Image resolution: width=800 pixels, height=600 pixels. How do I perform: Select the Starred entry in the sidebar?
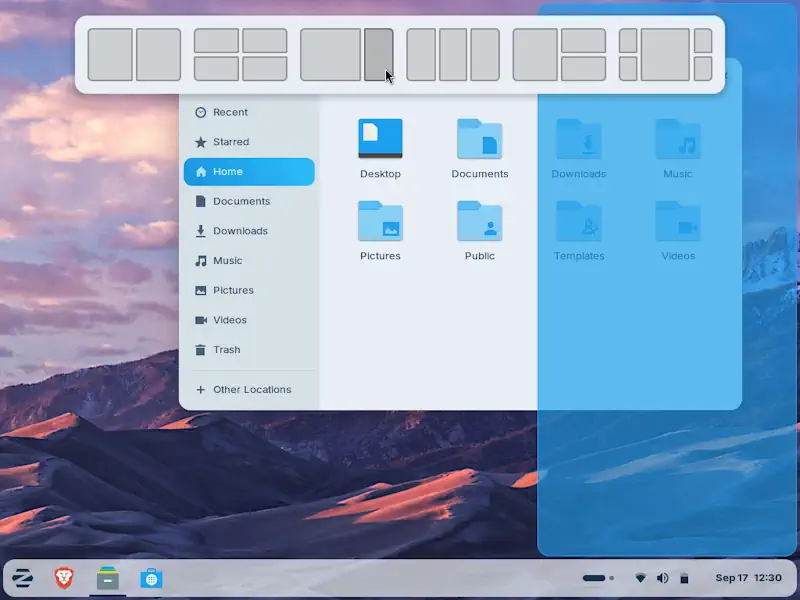coord(233,142)
